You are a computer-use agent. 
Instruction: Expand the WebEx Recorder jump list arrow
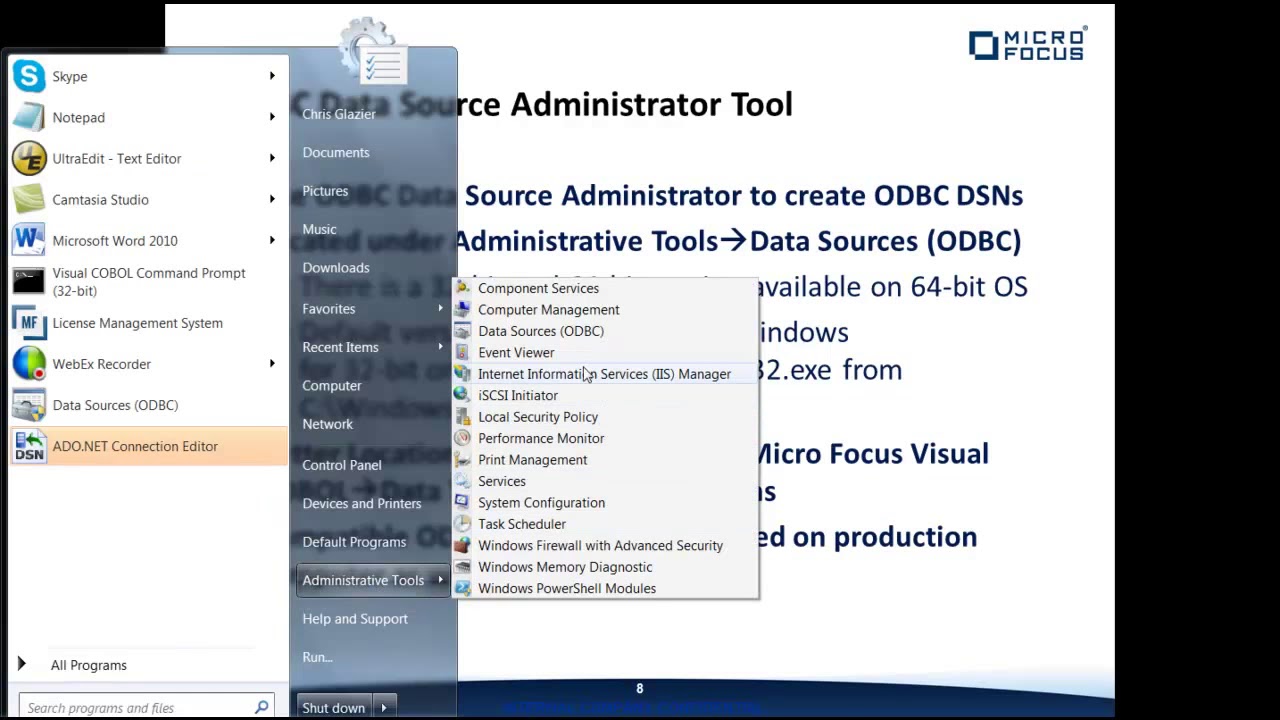coord(272,364)
